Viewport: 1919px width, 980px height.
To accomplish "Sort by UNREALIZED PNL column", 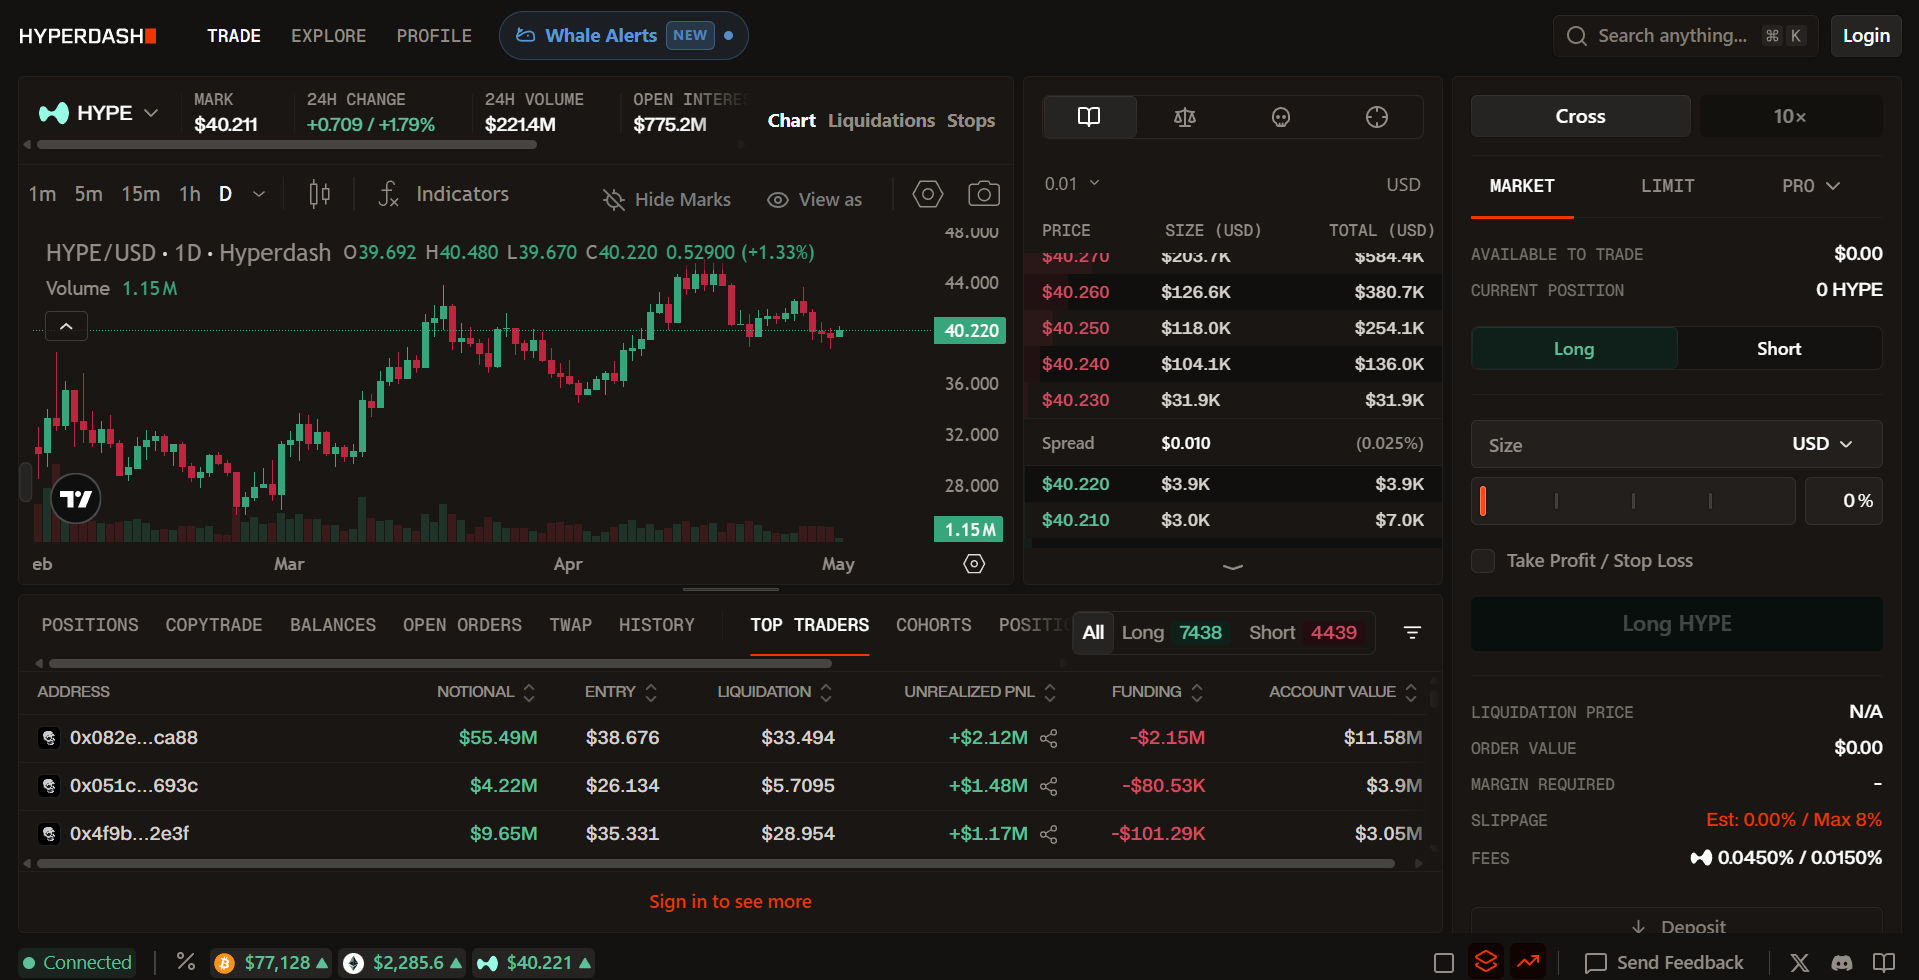I will click(980, 692).
